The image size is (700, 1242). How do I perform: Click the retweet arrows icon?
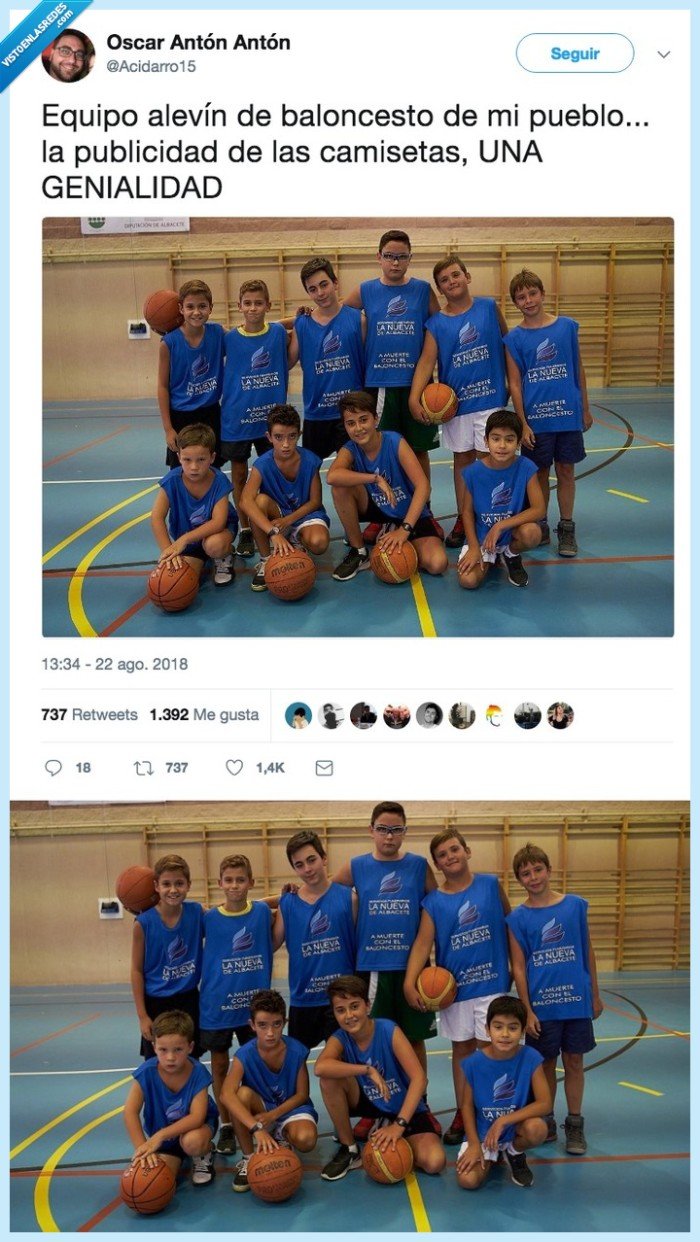[x=142, y=768]
